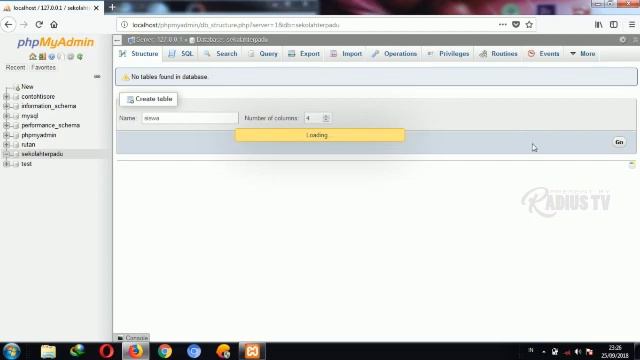Reload the current page
This screenshot has height=360, width=640.
coord(39,24)
